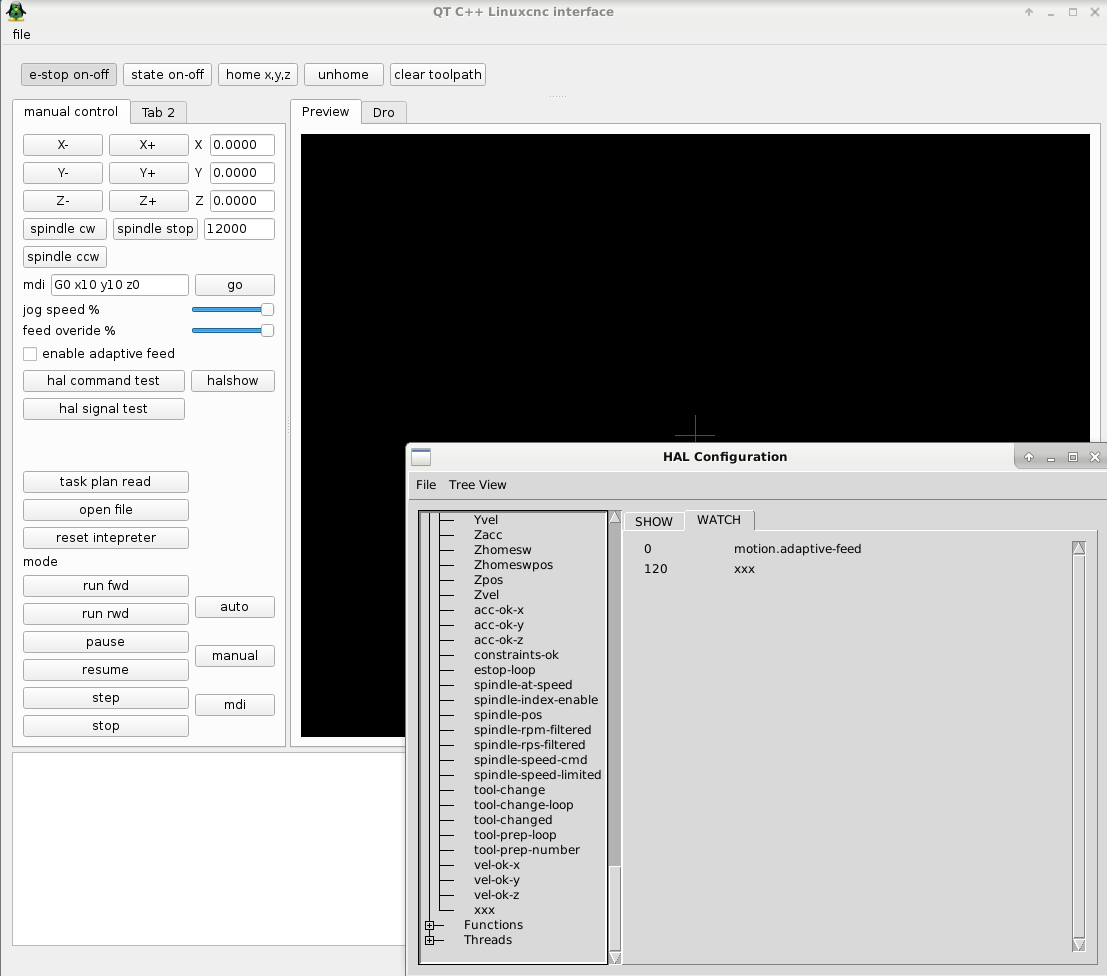Viewport: 1107px width, 976px height.
Task: Switch to the SHOW tab
Action: point(654,522)
